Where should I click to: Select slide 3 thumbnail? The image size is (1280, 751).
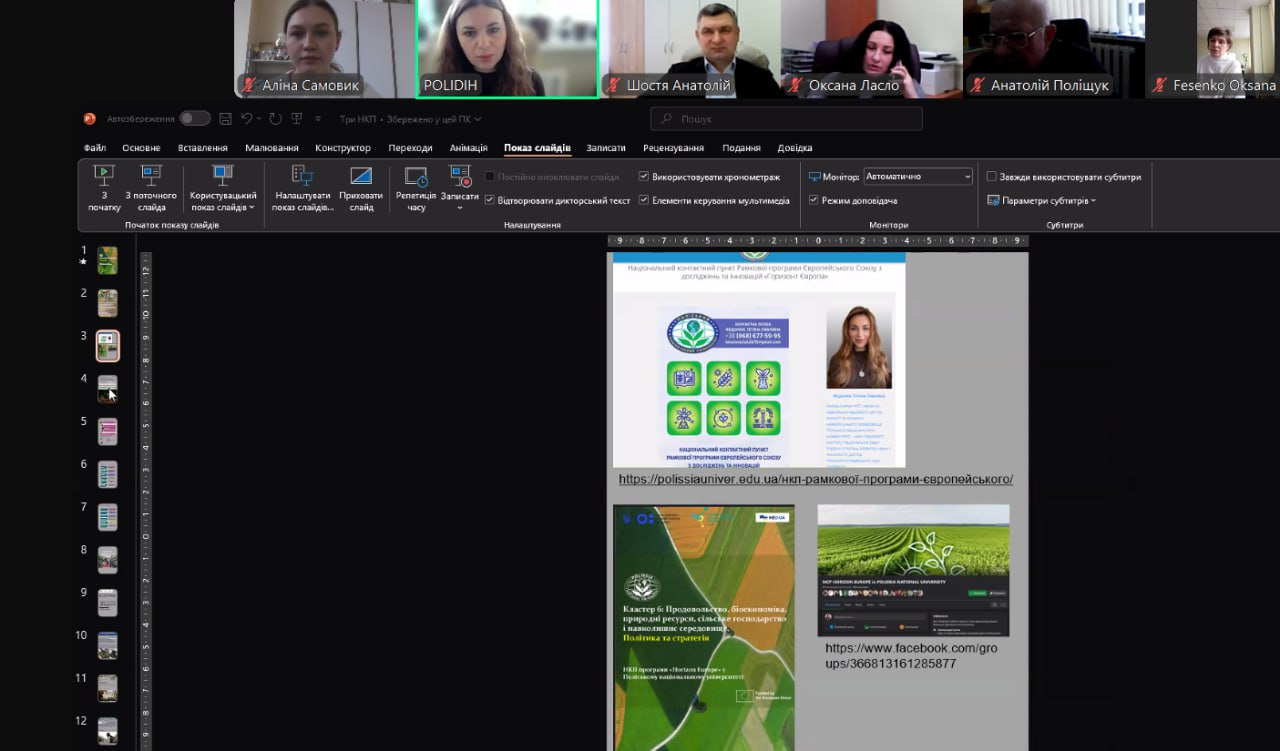pos(107,346)
